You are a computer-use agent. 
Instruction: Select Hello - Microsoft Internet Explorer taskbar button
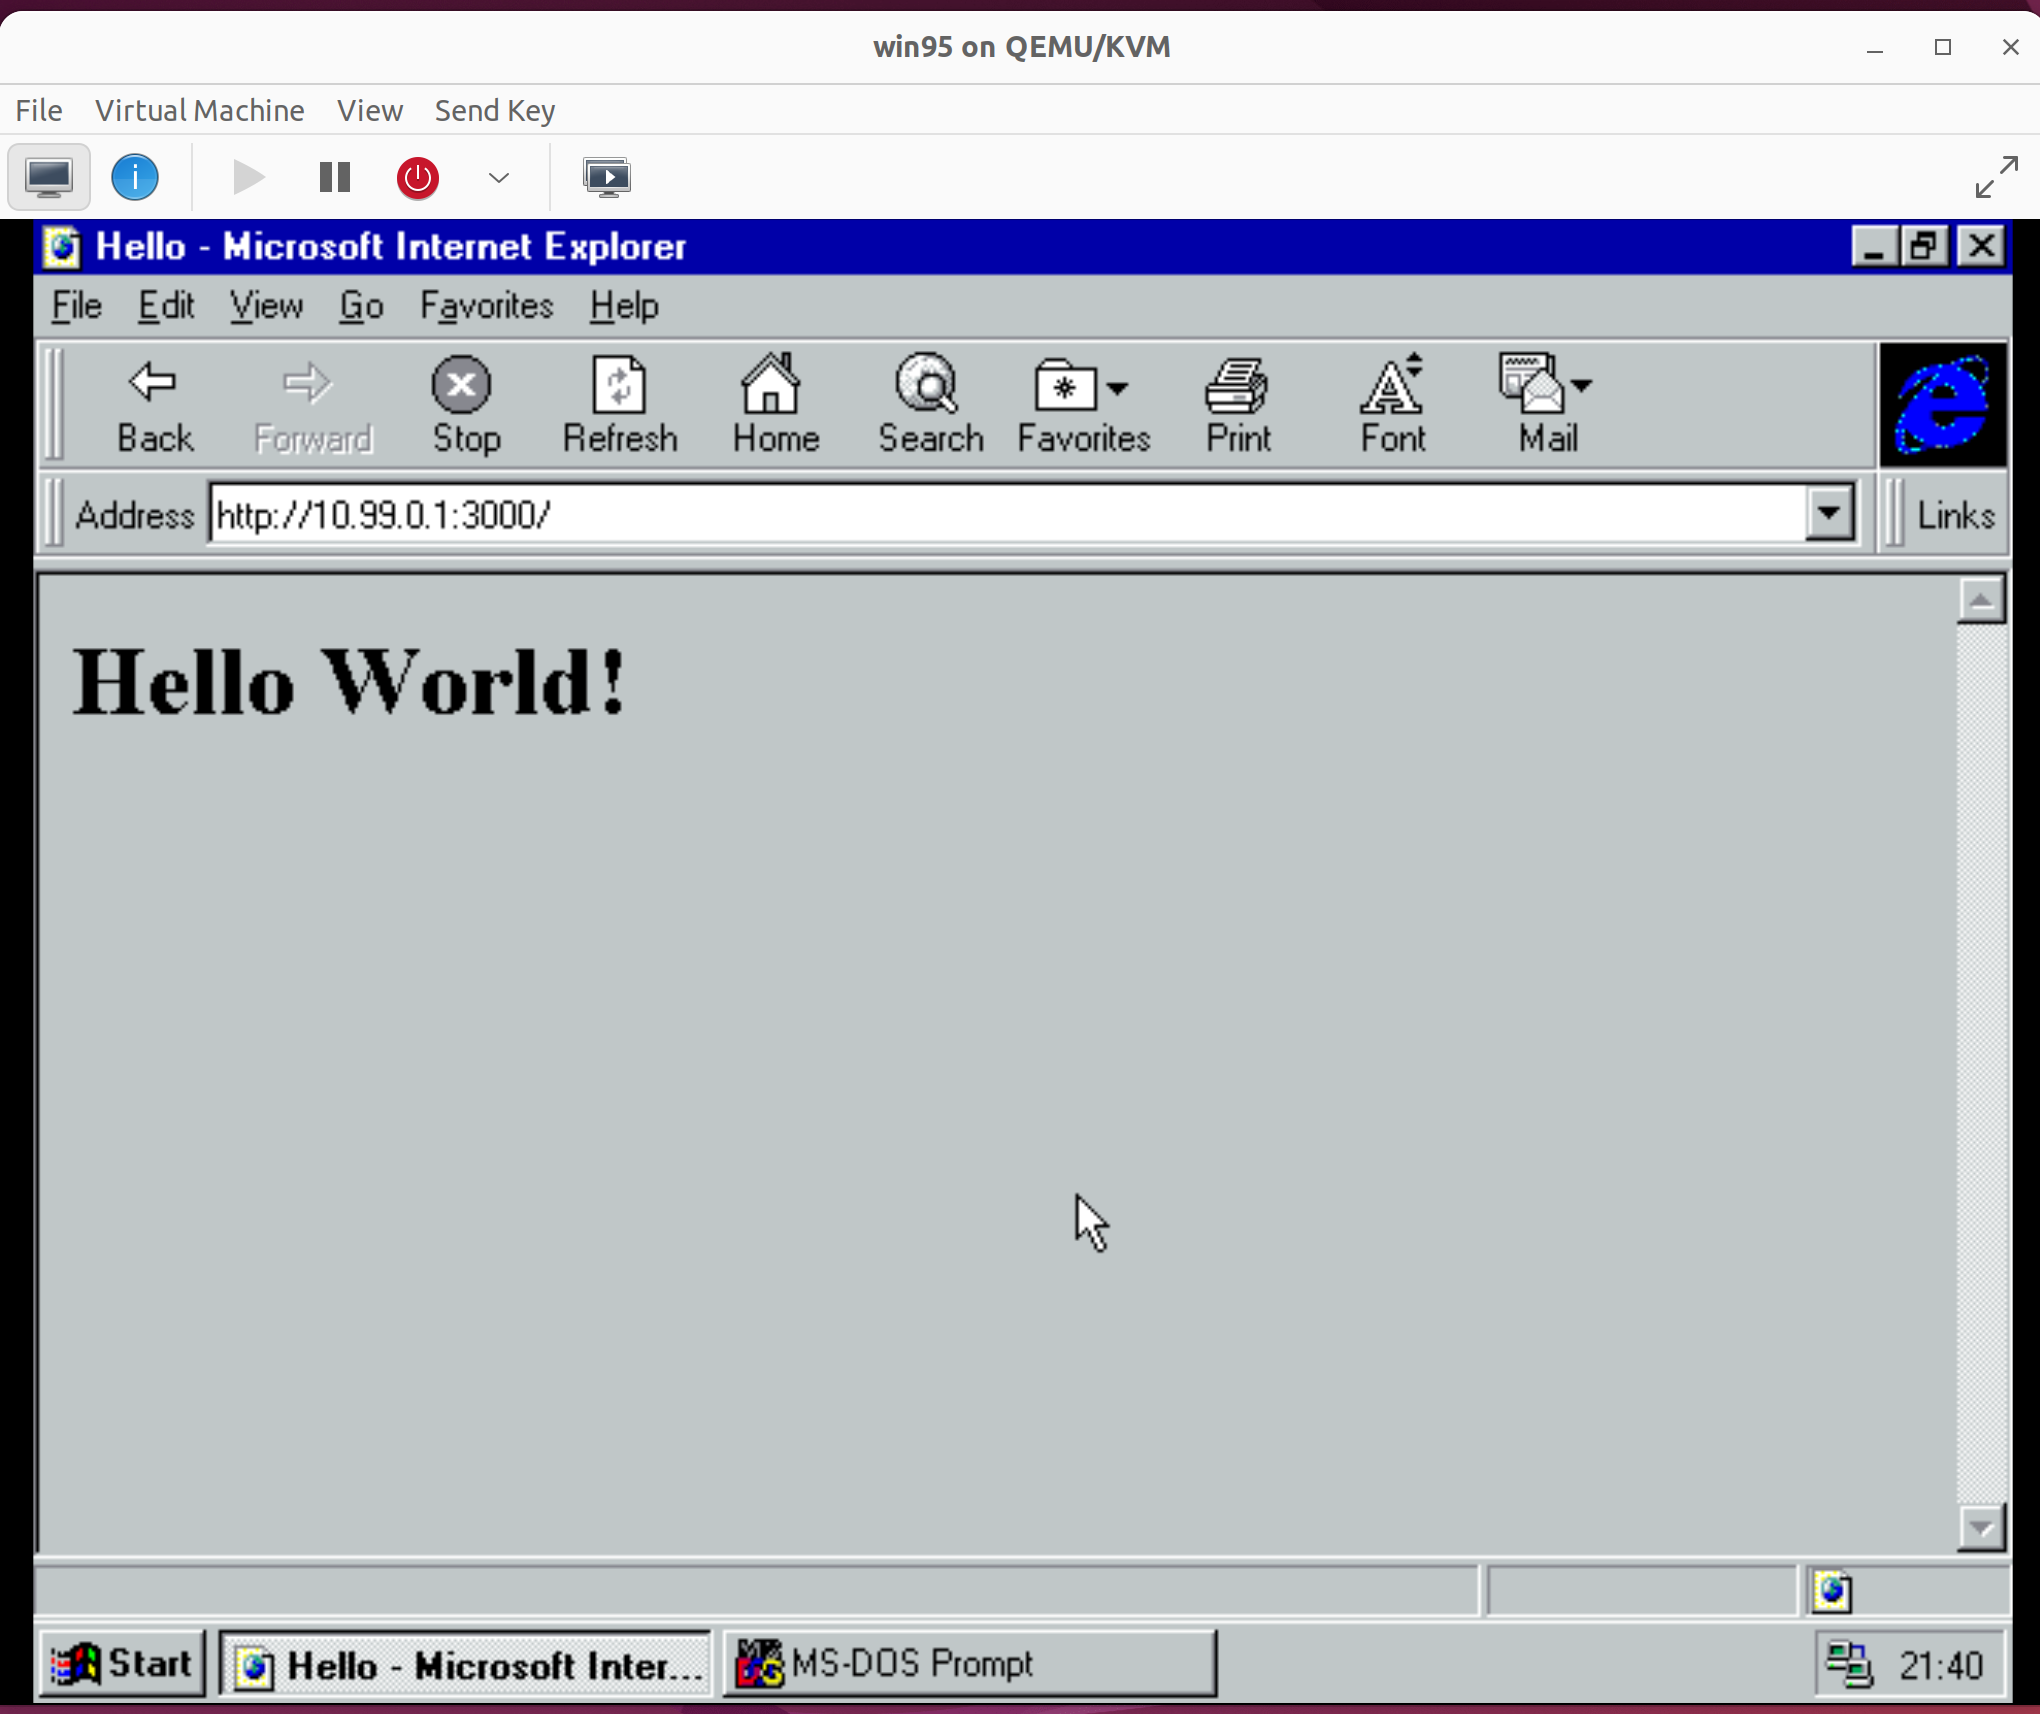click(465, 1664)
